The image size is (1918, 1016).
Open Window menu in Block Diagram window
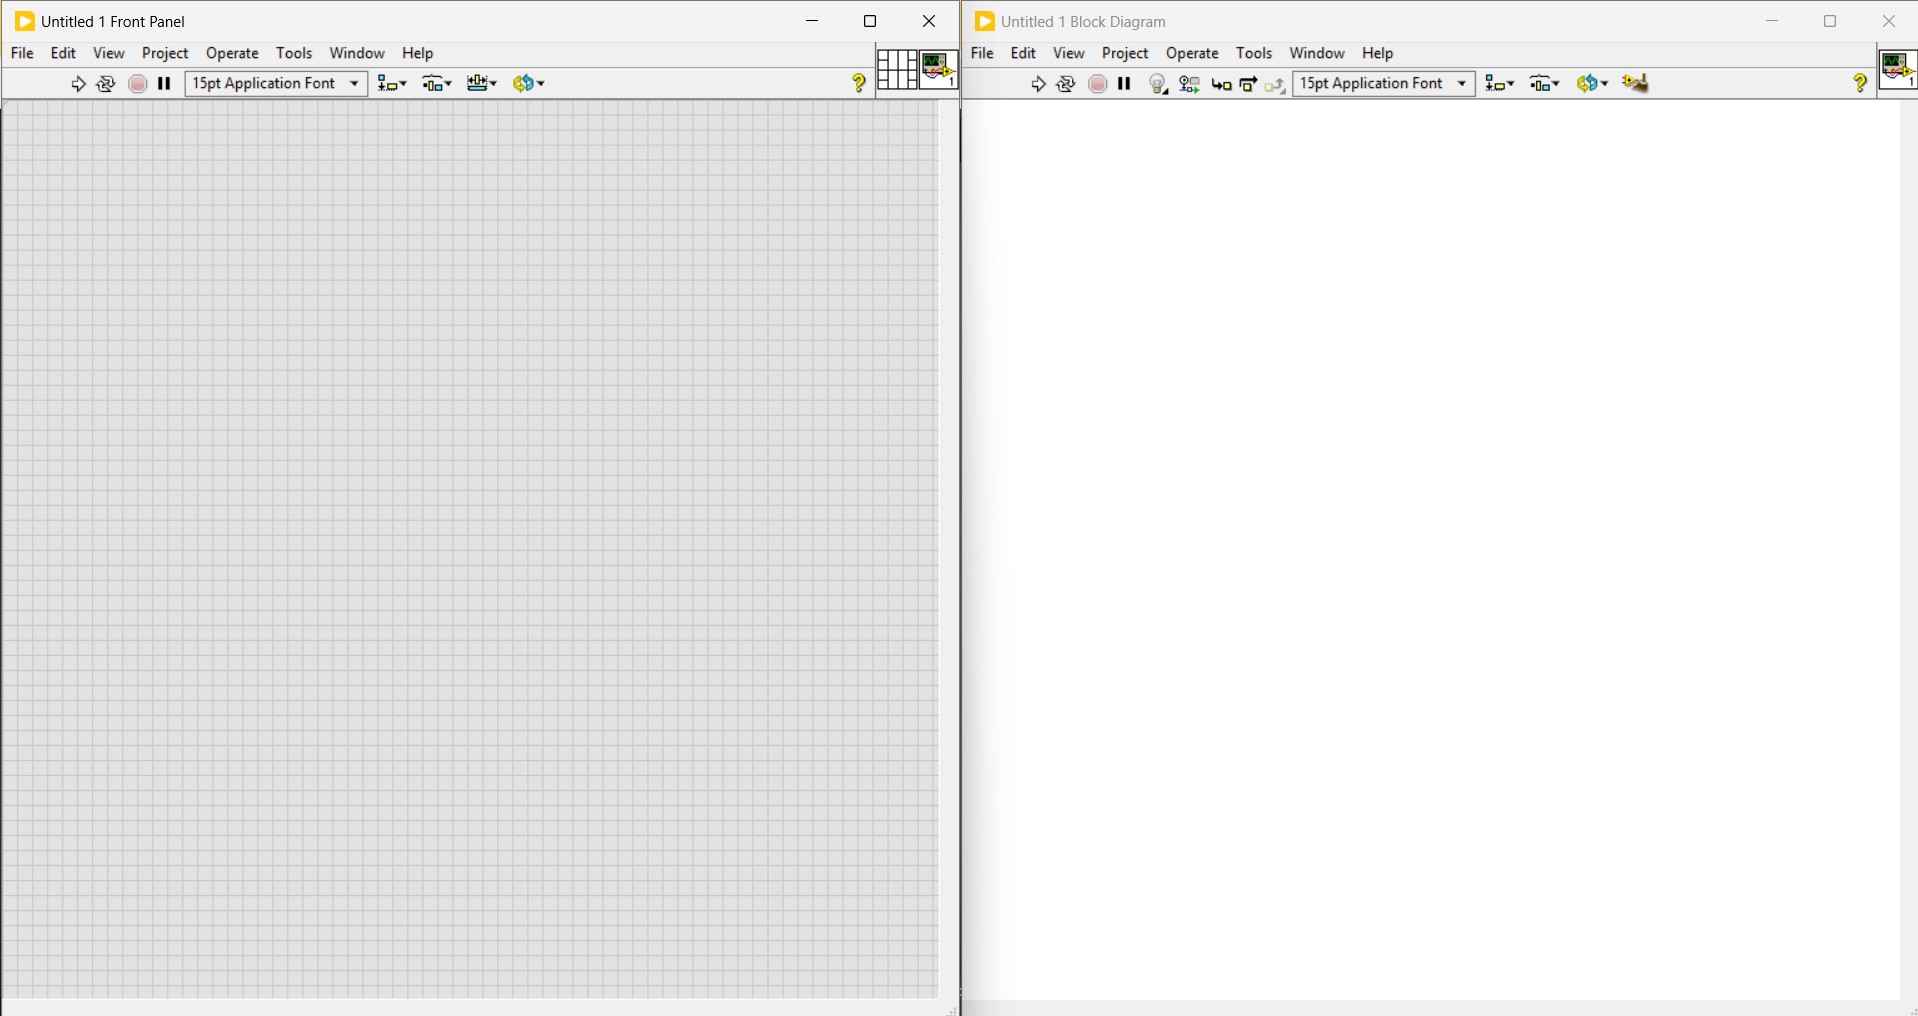[x=1318, y=54]
